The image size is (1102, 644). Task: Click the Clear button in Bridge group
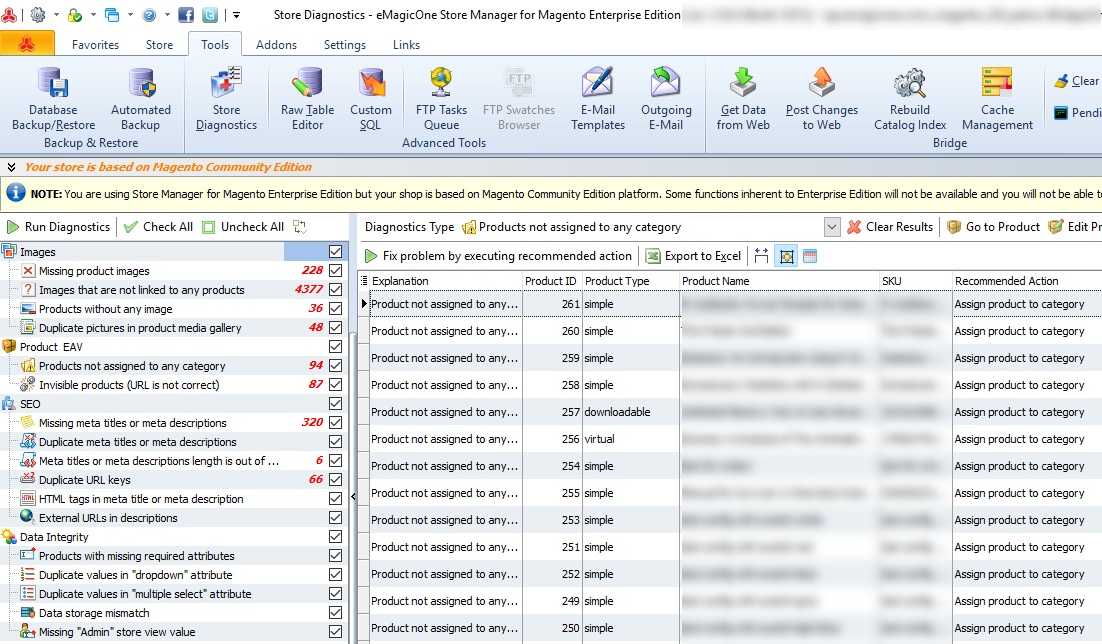(1077, 81)
